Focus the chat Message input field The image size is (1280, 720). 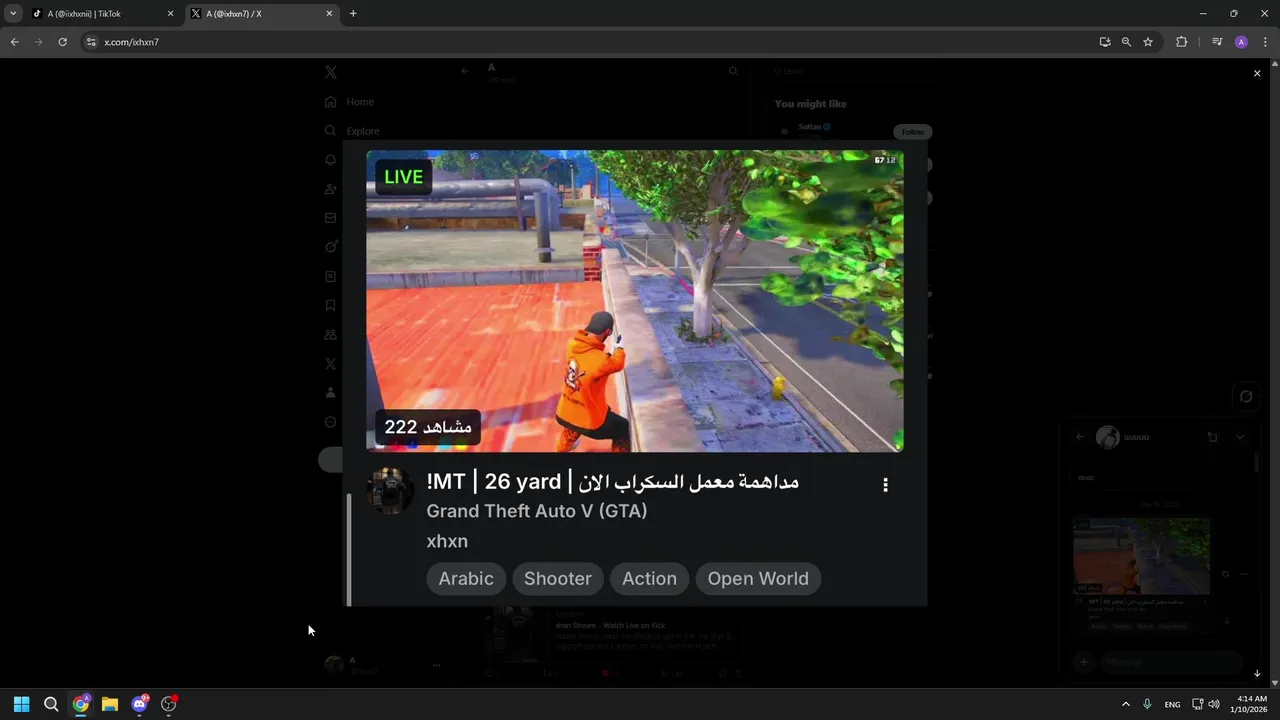pos(1170,662)
